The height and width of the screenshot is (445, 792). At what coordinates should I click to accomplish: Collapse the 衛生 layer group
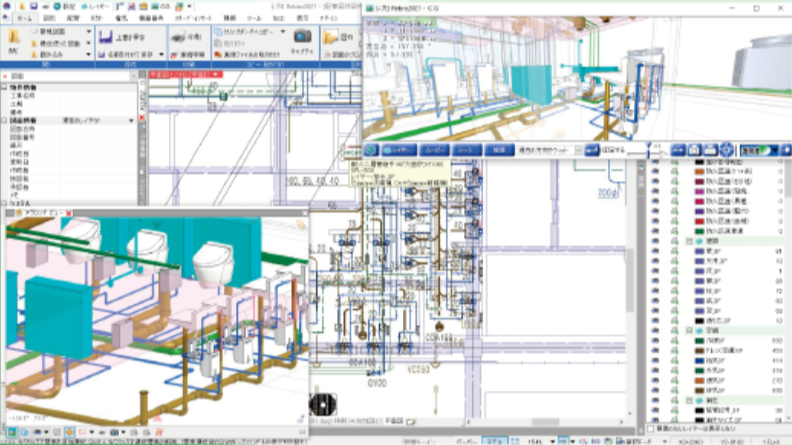(689, 401)
